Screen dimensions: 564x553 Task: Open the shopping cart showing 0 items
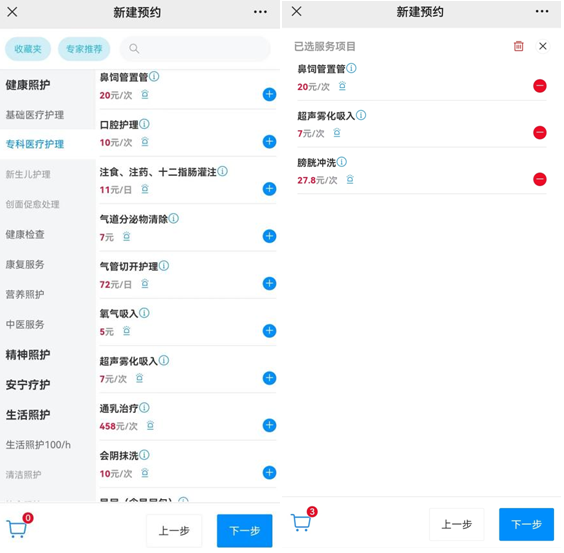click(18, 527)
